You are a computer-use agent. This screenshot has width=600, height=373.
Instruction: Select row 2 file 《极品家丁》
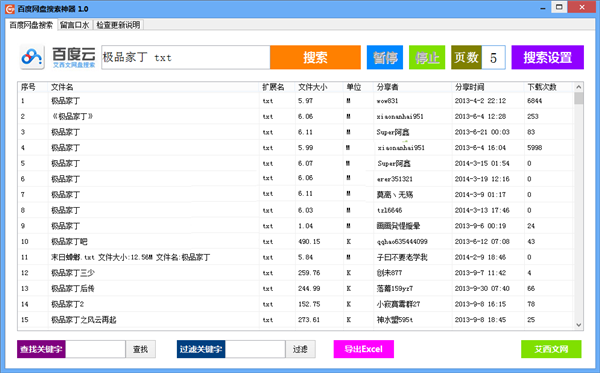72,116
